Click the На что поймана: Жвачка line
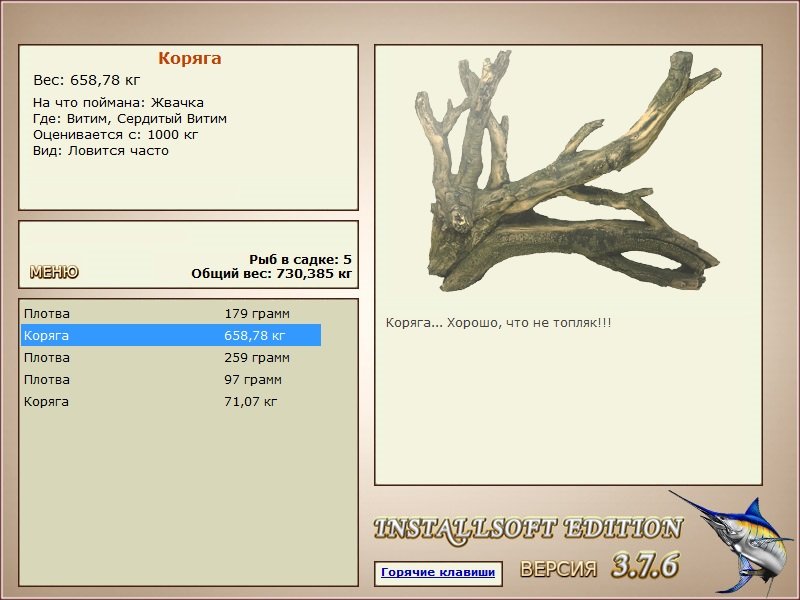 (x=118, y=103)
